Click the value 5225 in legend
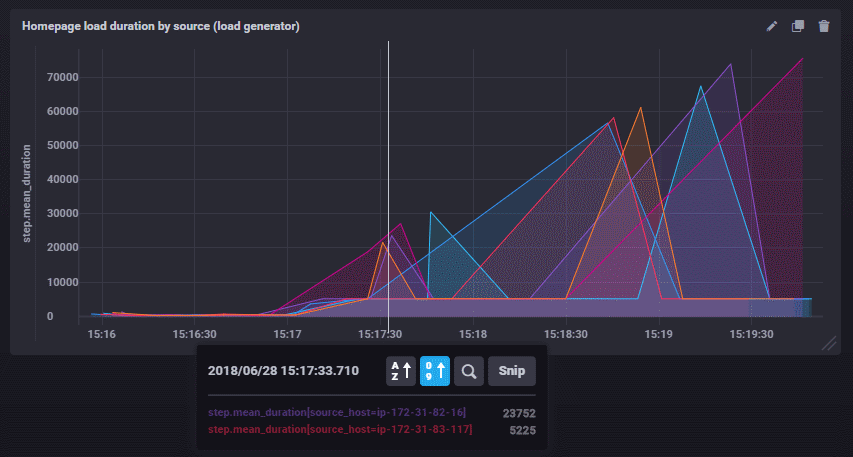This screenshot has width=853, height=457. point(522,430)
